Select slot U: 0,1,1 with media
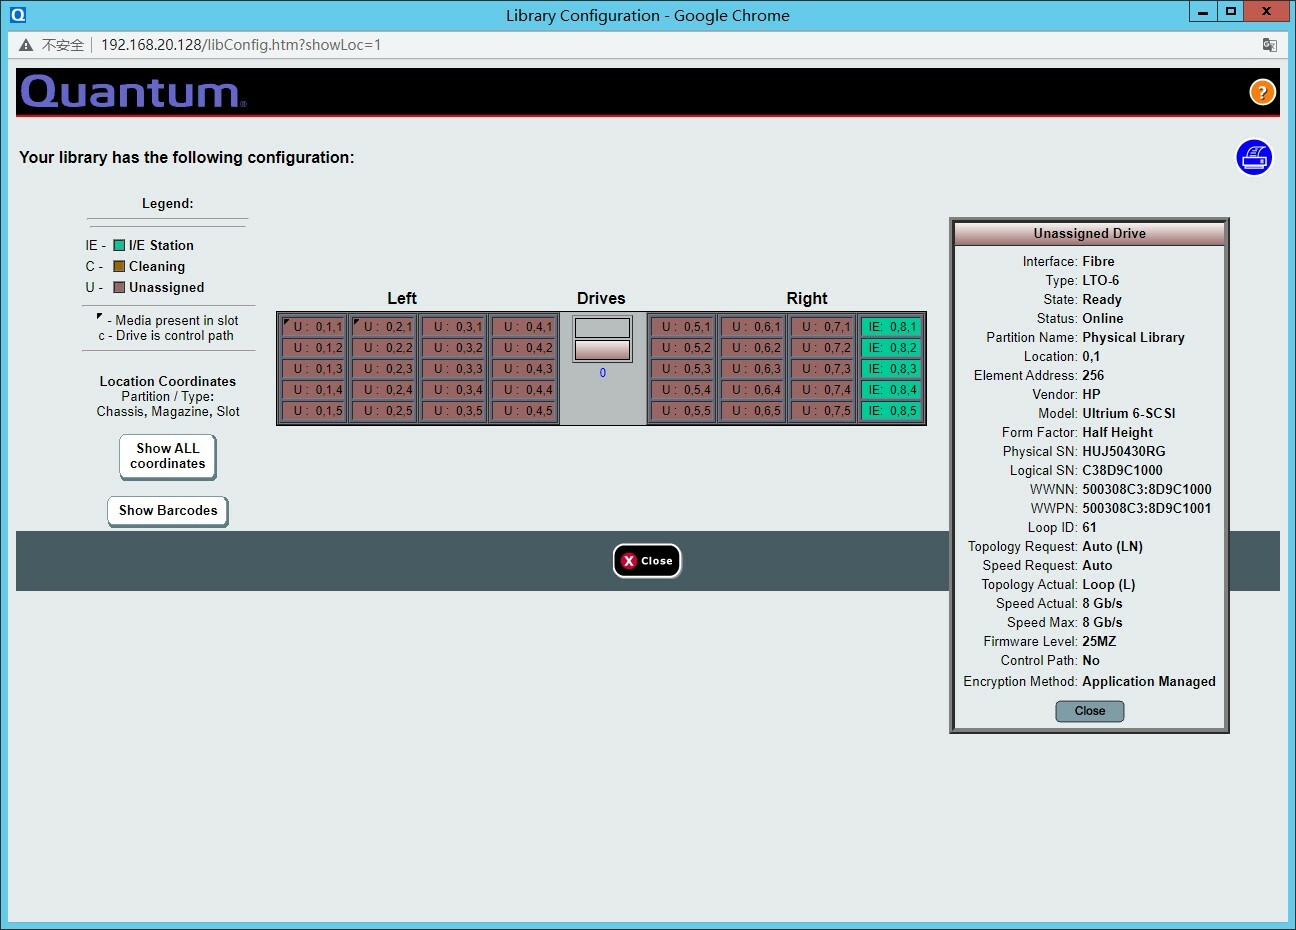This screenshot has width=1296, height=930. point(313,327)
